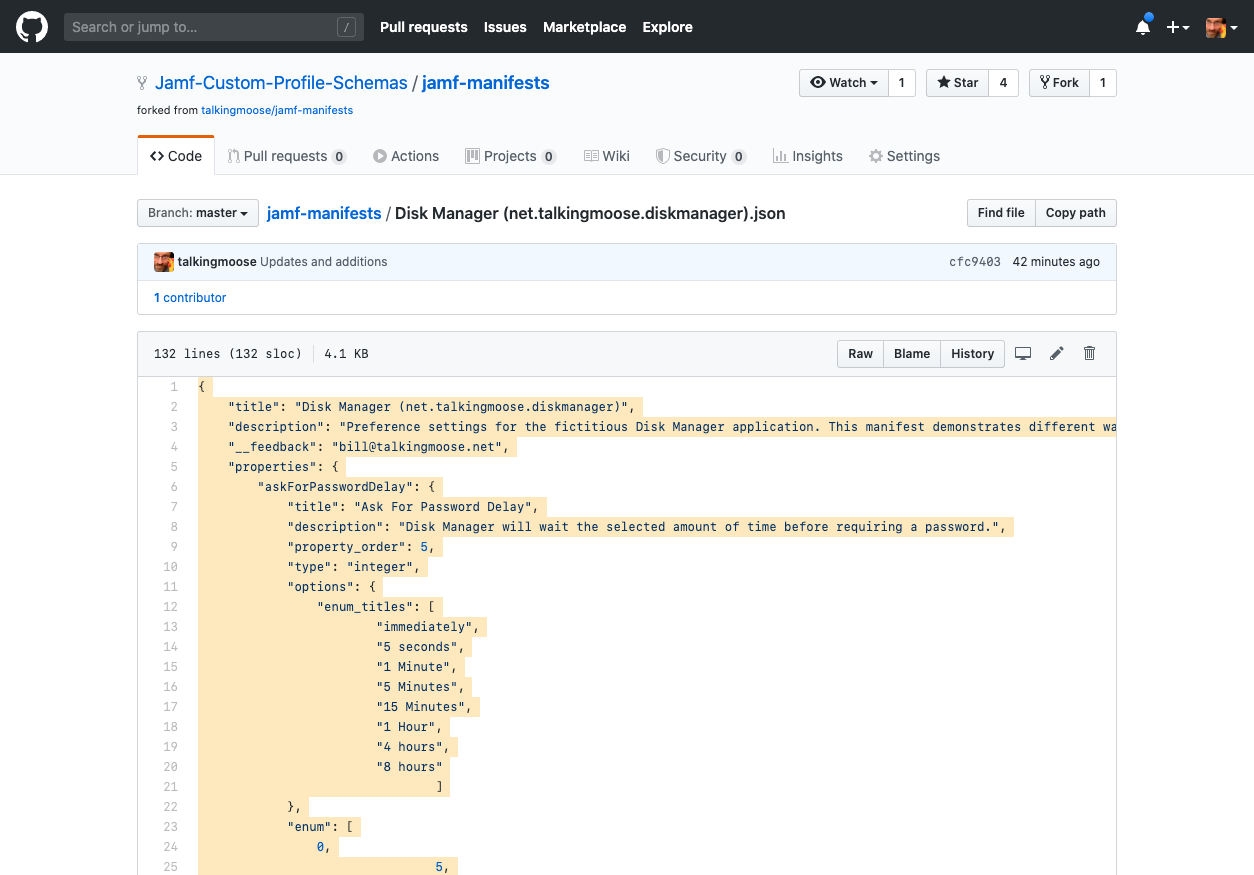This screenshot has width=1254, height=875.
Task: Click the Find file button
Action: point(1001,213)
